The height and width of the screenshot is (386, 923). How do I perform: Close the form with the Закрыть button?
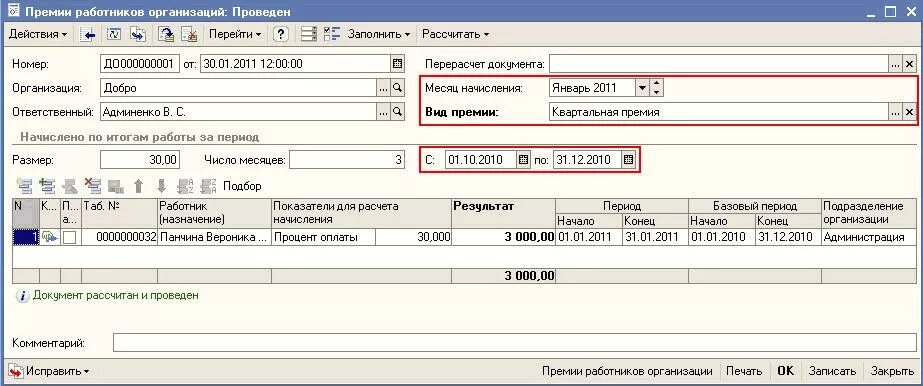892,371
